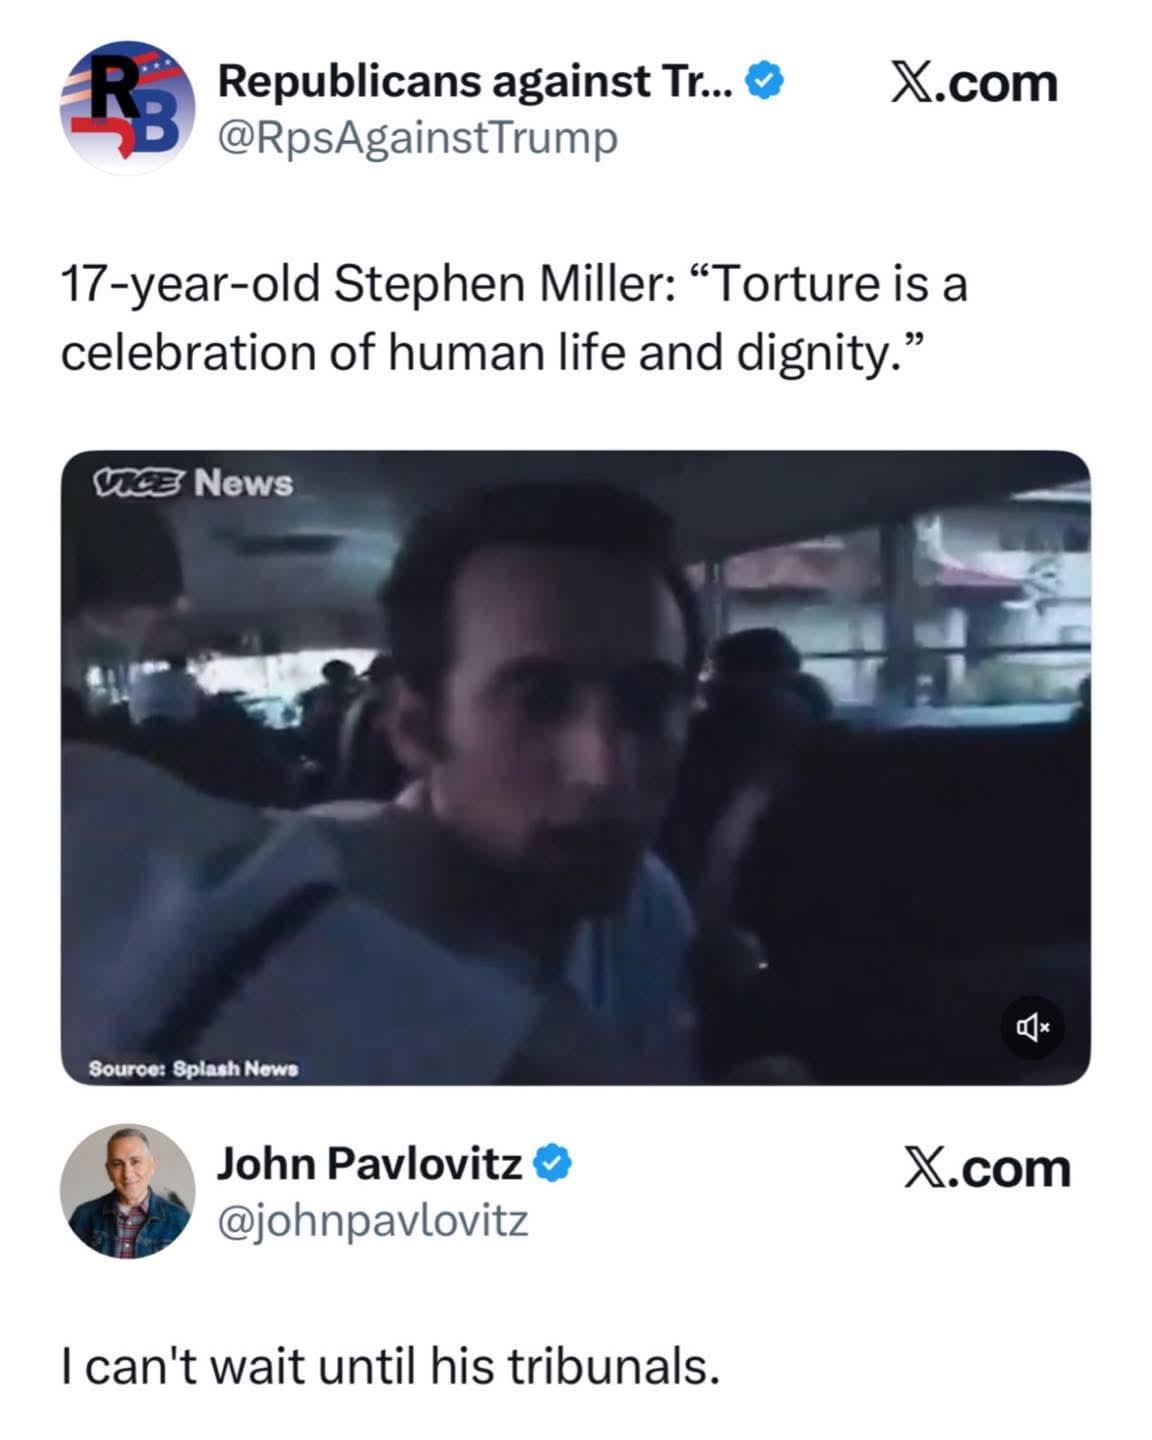
Task: Open John Pavlovitz profile photo
Action: point(127,1190)
